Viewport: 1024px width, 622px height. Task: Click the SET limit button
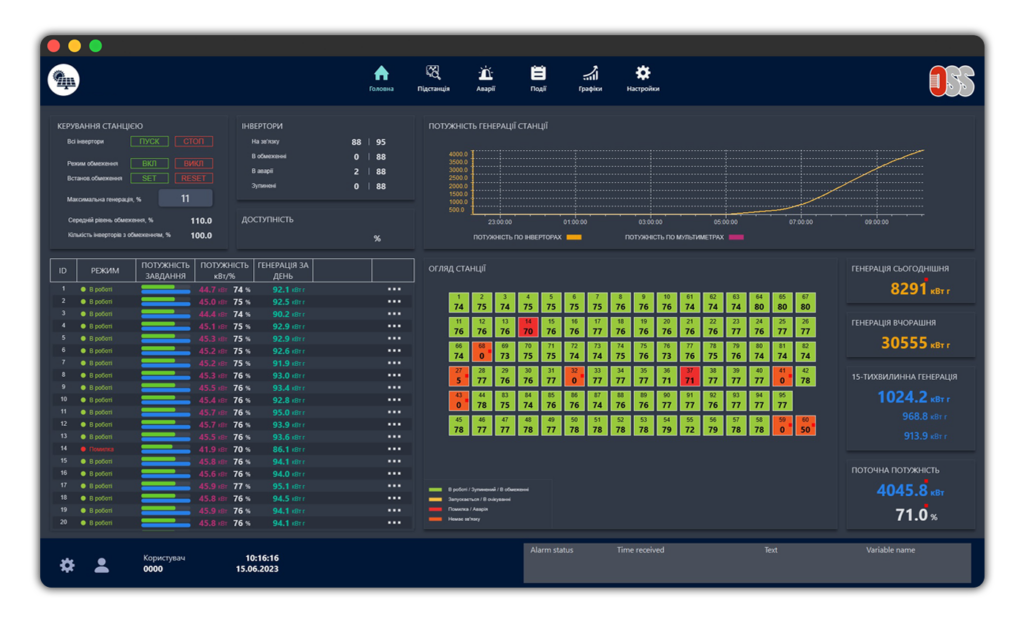point(149,178)
